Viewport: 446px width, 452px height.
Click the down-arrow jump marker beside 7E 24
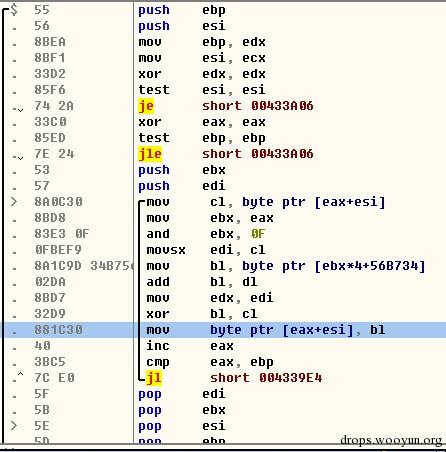(x=20, y=158)
